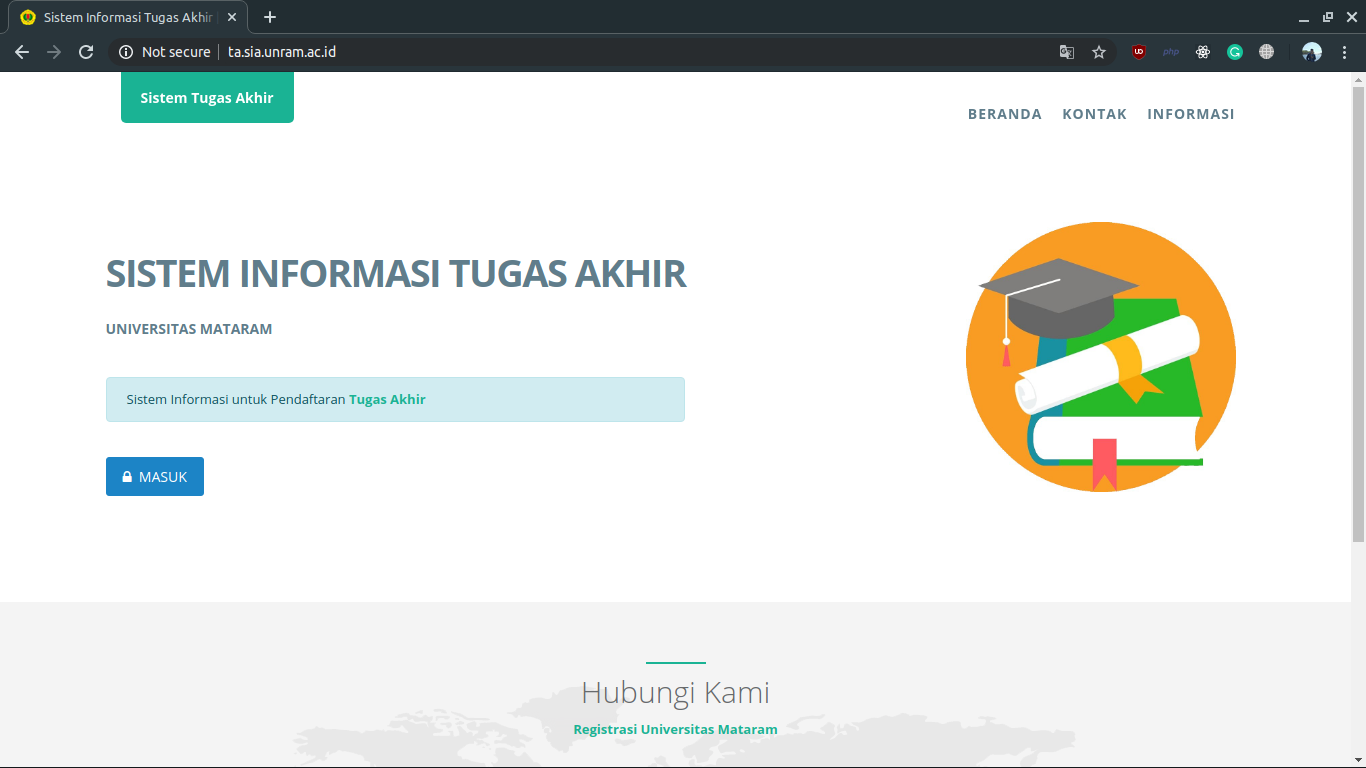Minimize the Chrome window
The width and height of the screenshot is (1366, 768).
click(x=1304, y=17)
